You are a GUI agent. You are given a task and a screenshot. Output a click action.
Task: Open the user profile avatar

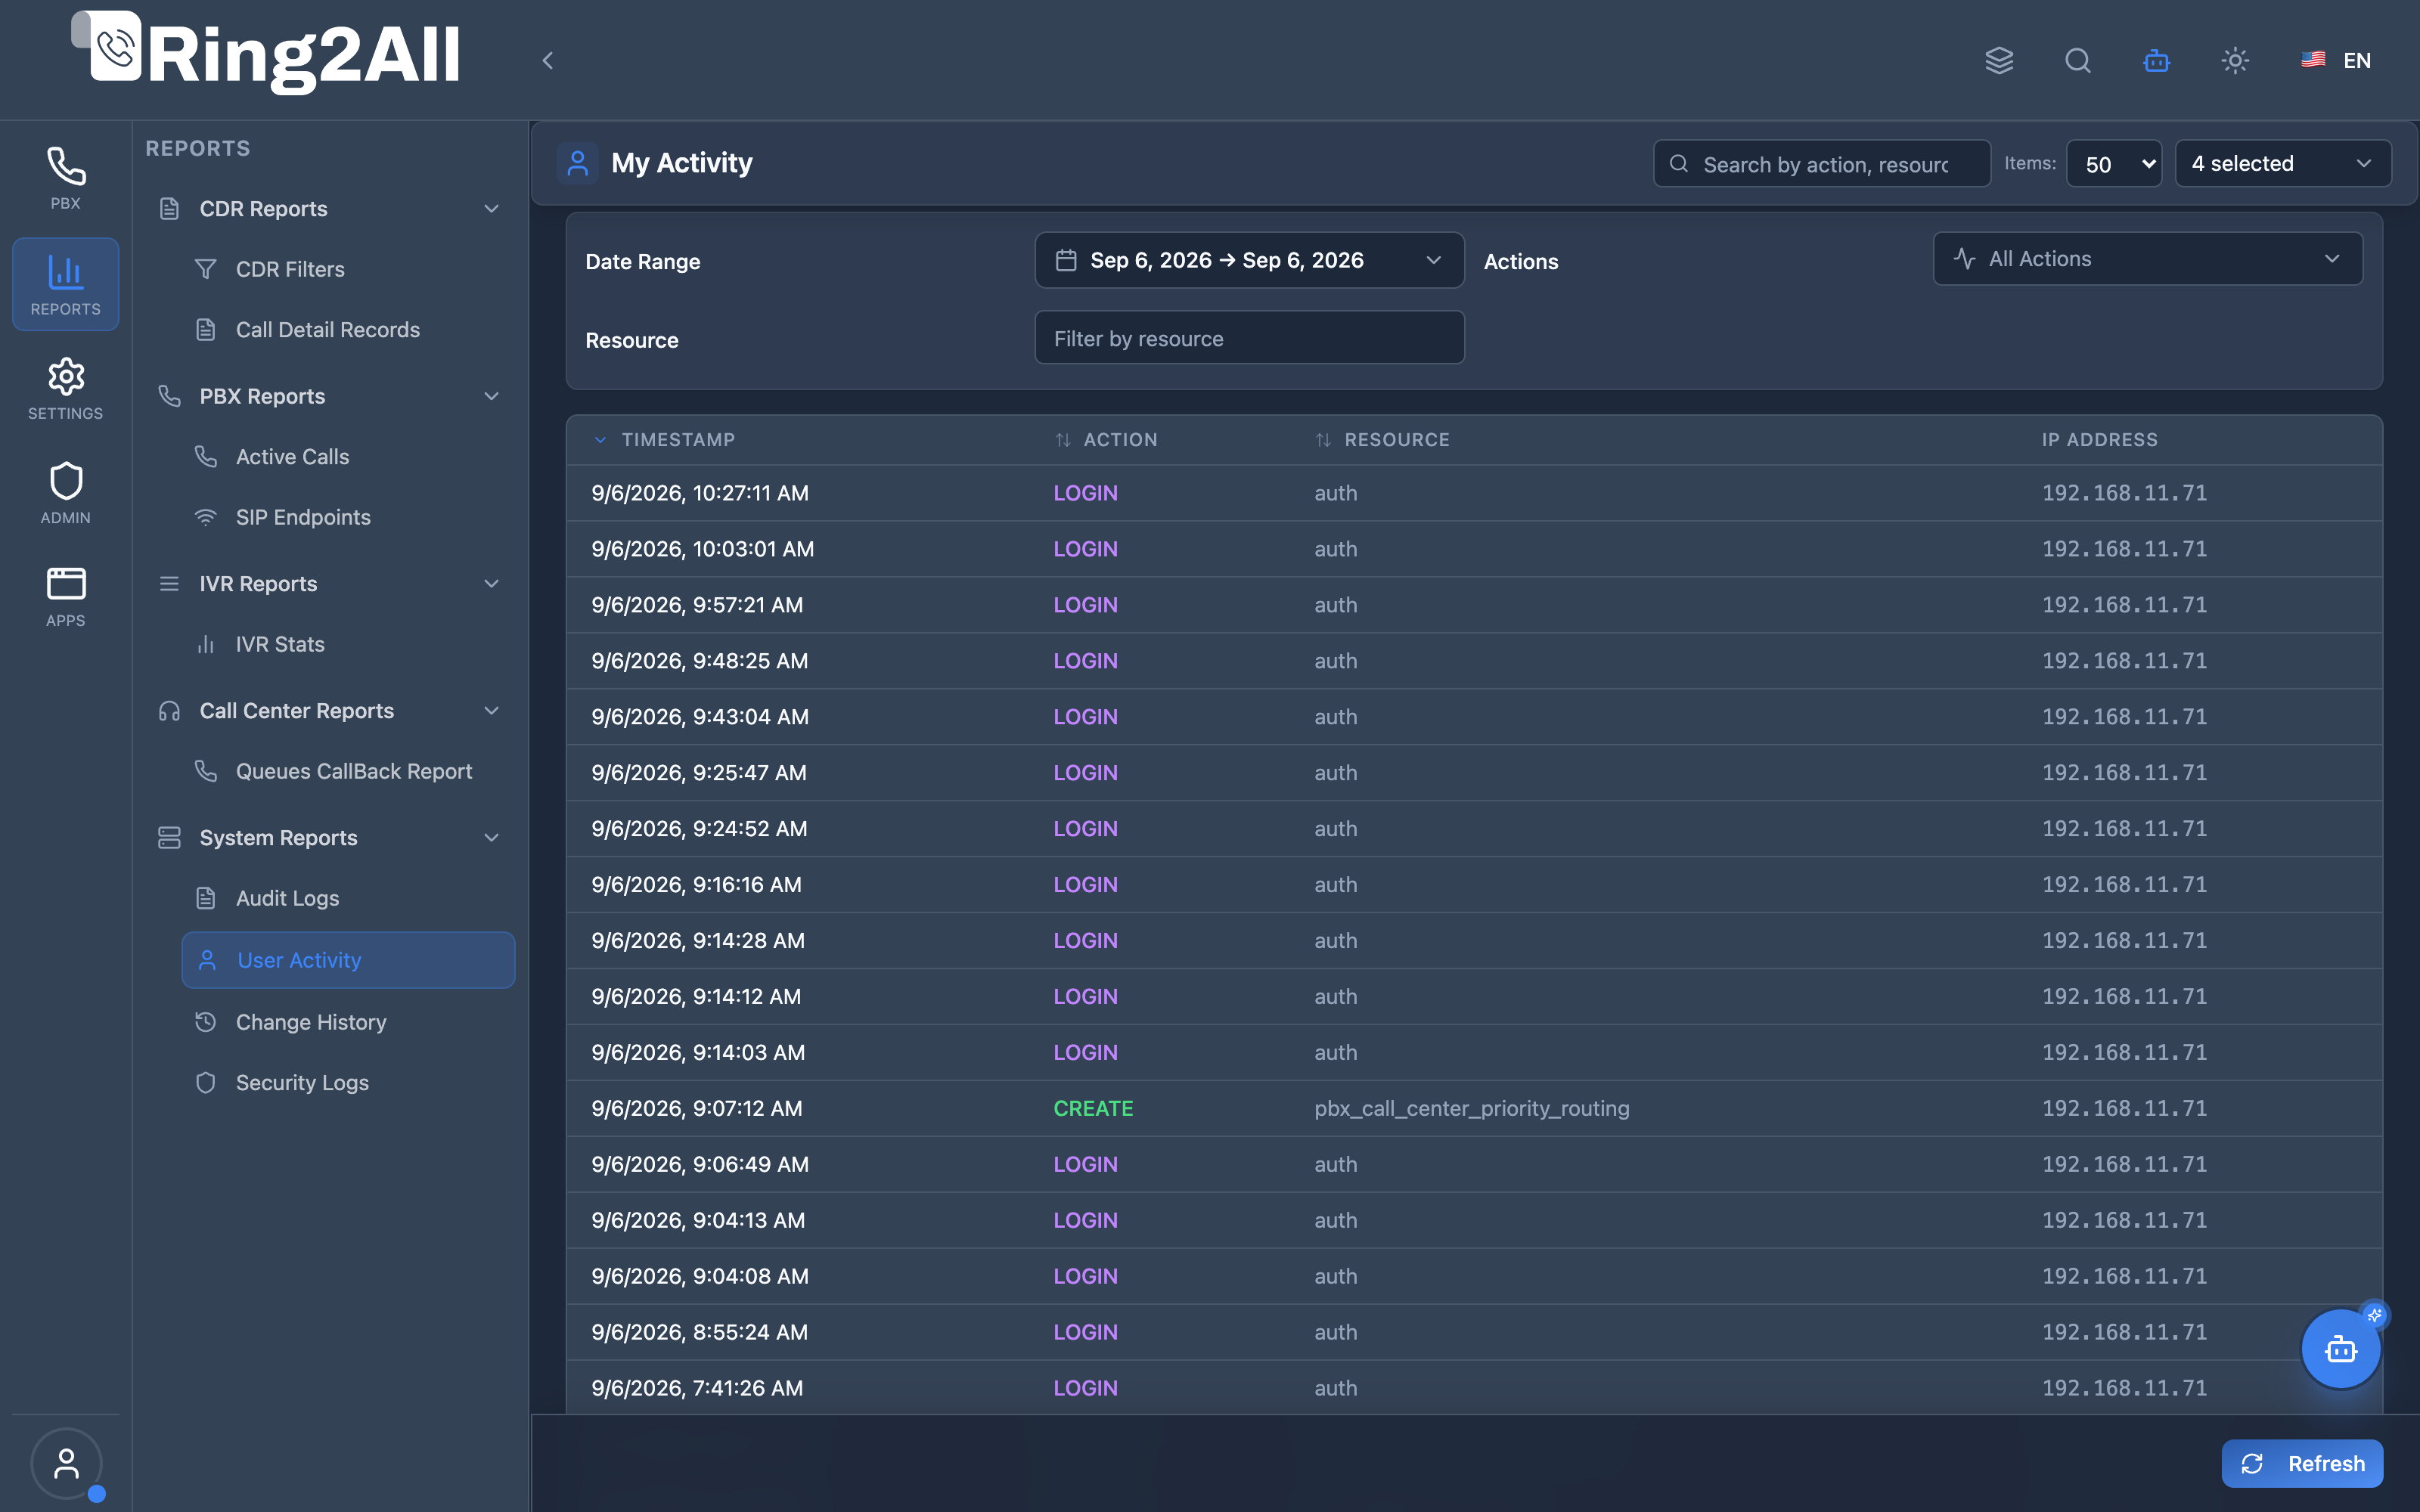[66, 1463]
